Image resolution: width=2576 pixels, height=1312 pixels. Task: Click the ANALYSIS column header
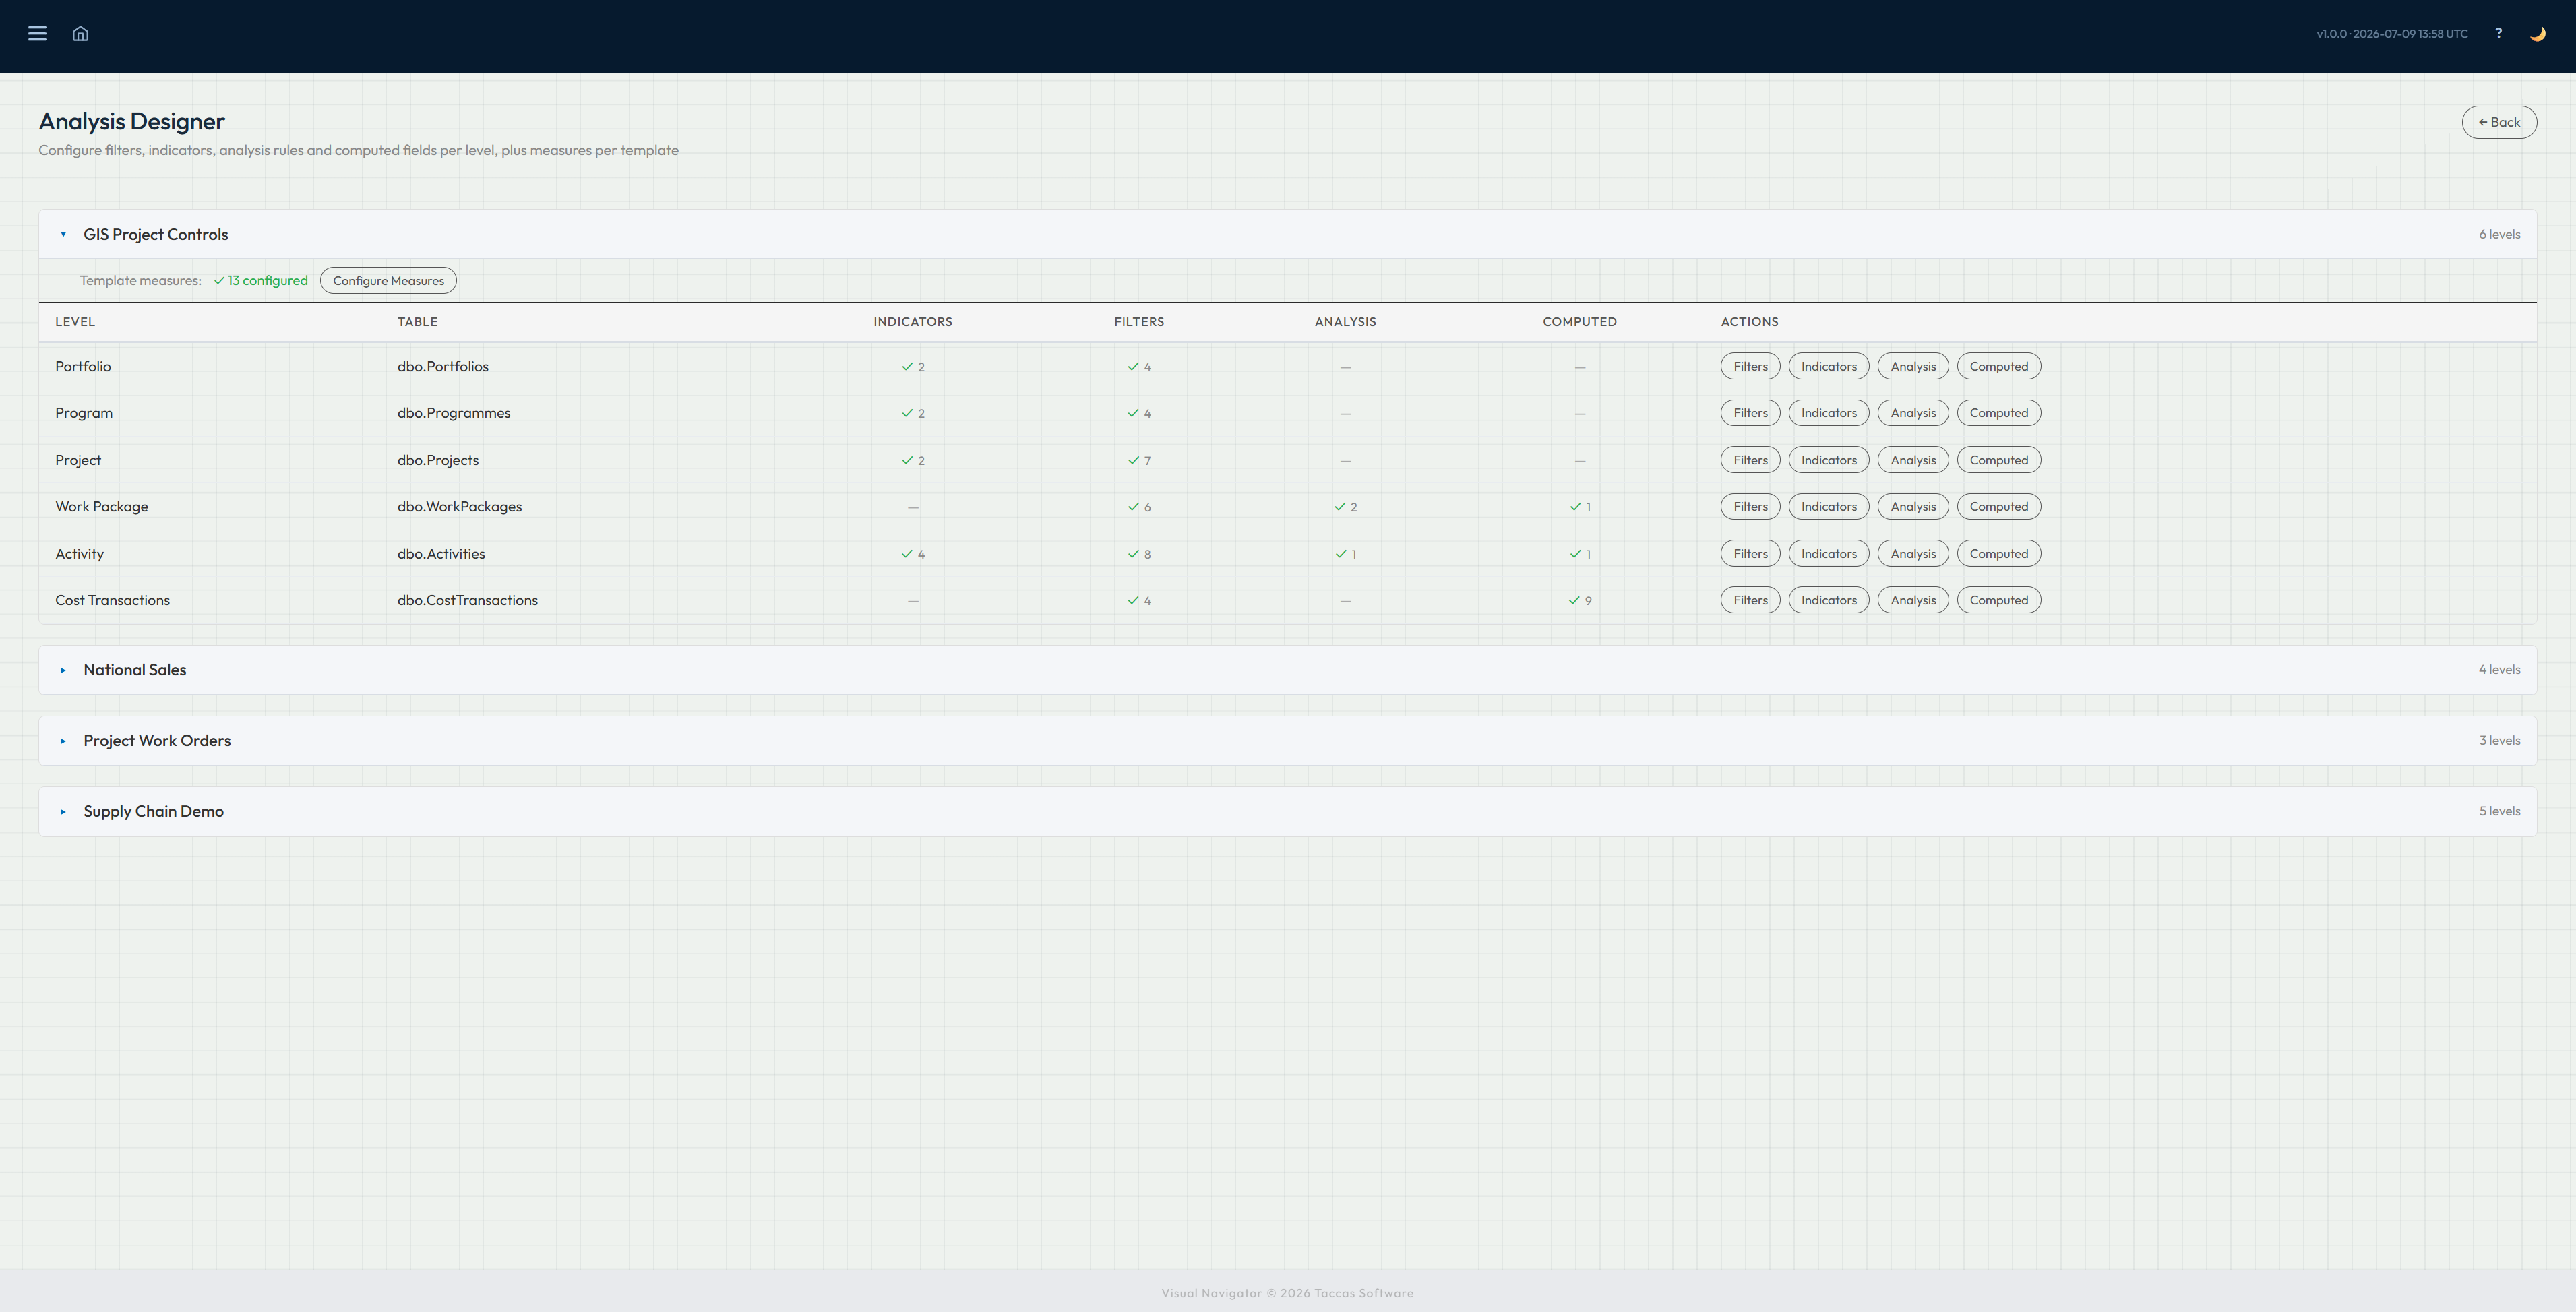1345,322
